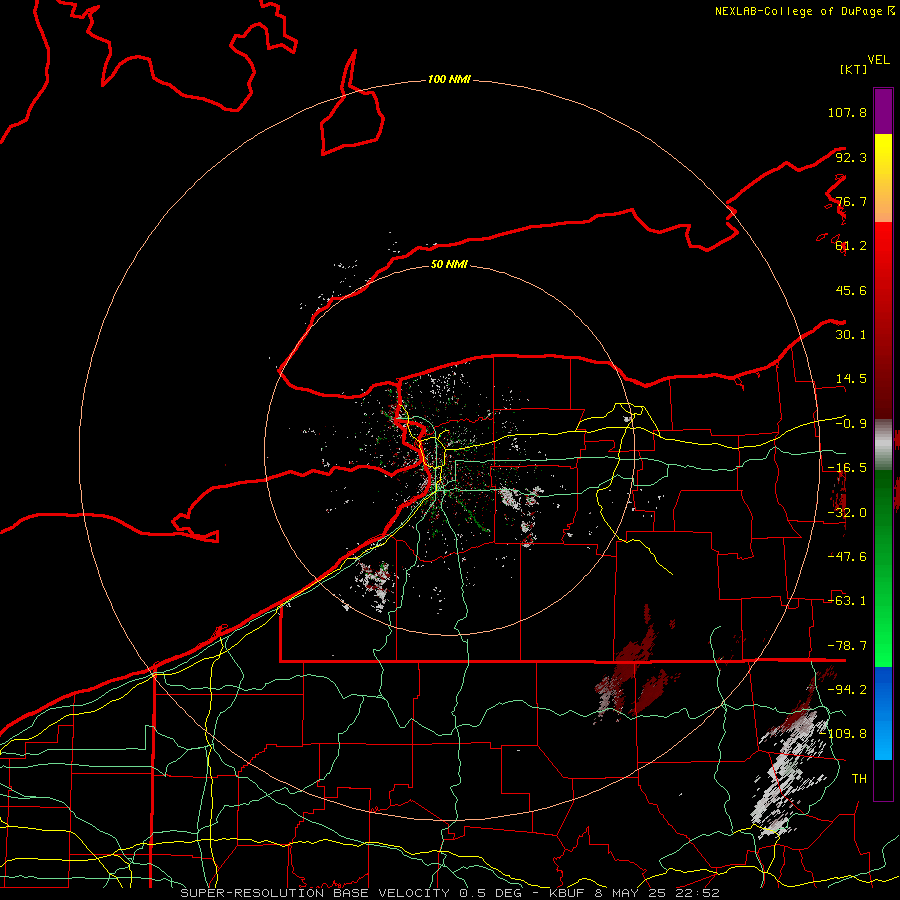Click the 50 NMI range ring label
900x900 pixels.
[x=449, y=264]
